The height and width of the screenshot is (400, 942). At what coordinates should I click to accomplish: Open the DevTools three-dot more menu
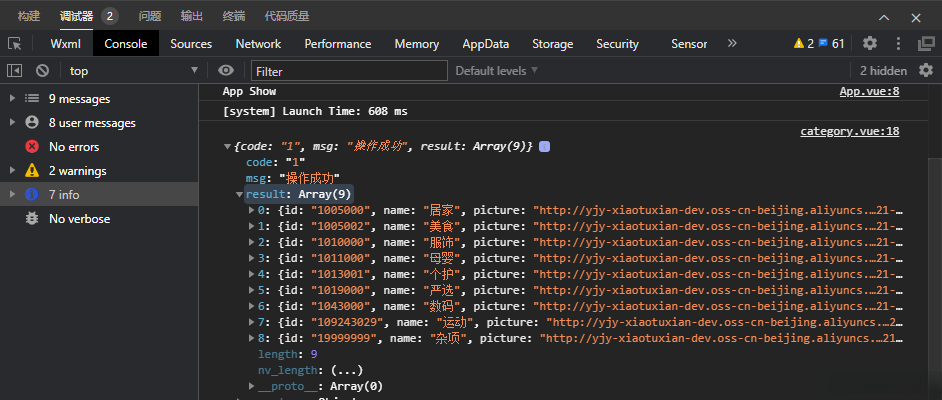pyautogui.click(x=899, y=44)
